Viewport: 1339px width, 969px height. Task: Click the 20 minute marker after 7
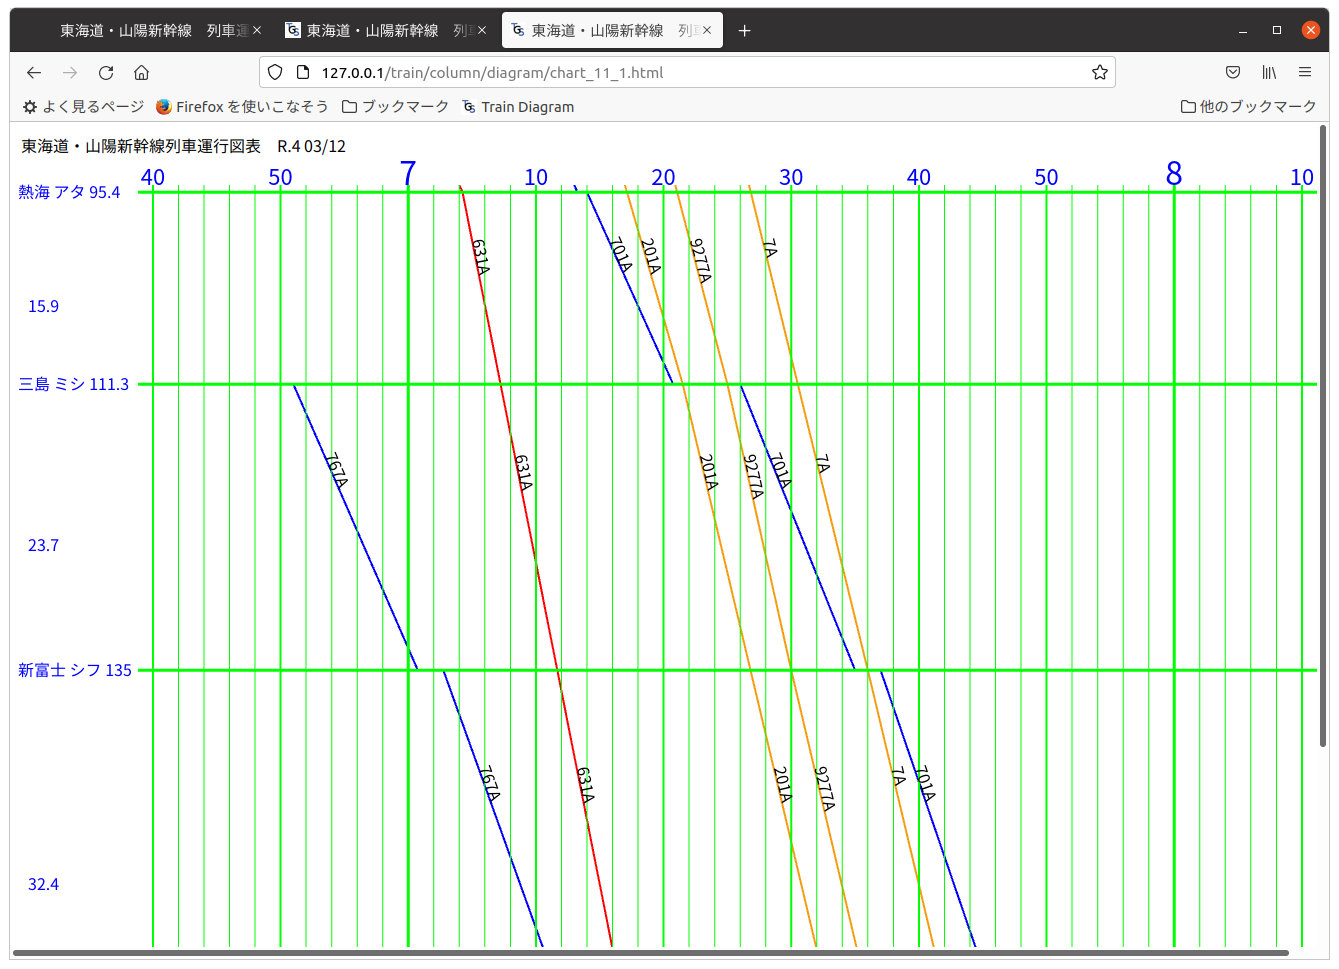[663, 177]
